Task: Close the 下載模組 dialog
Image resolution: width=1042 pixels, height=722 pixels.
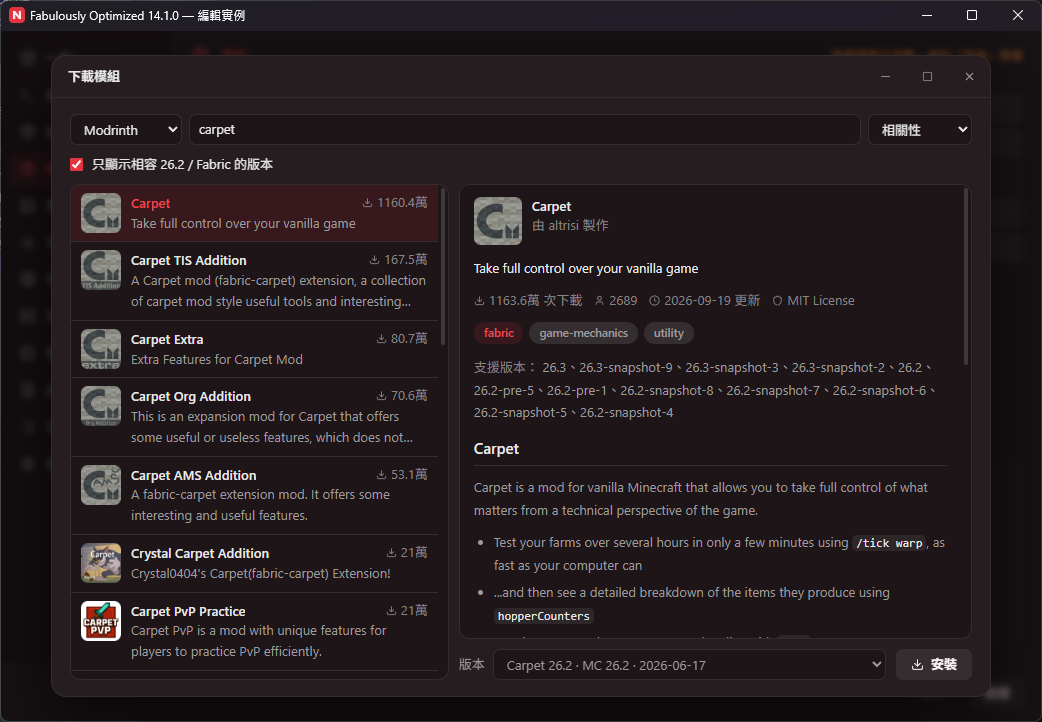Action: [x=970, y=76]
